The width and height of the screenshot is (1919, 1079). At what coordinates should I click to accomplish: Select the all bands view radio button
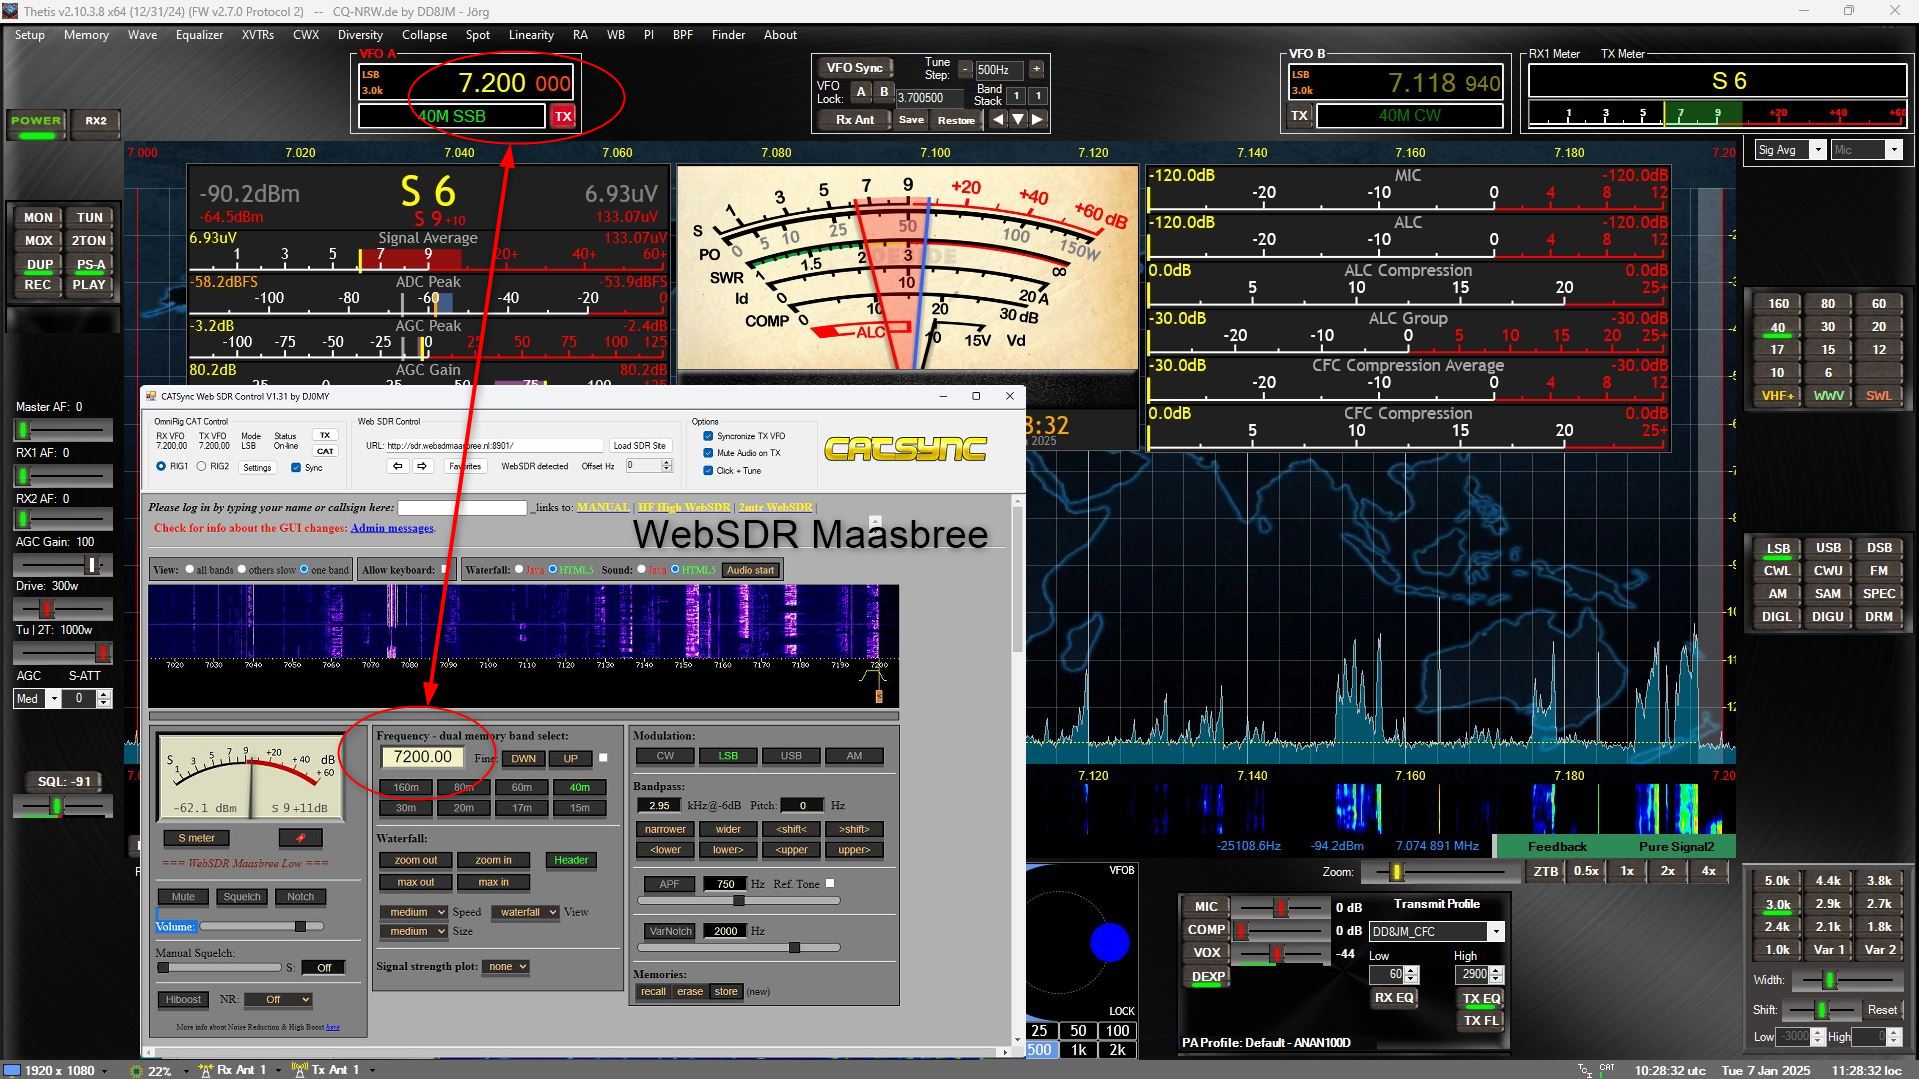[189, 570]
